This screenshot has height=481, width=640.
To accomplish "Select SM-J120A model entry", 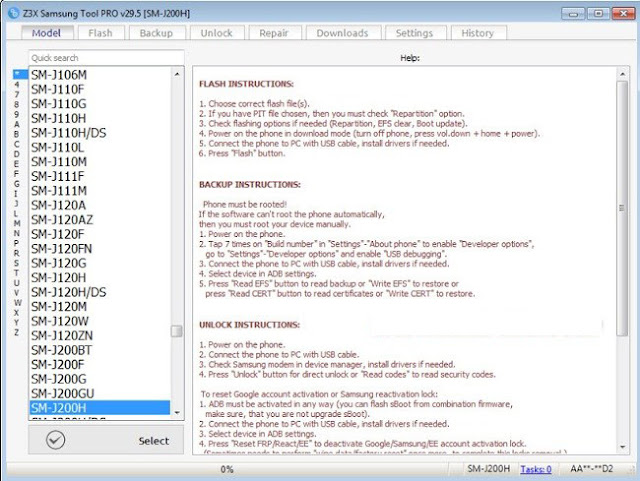I will [100, 205].
